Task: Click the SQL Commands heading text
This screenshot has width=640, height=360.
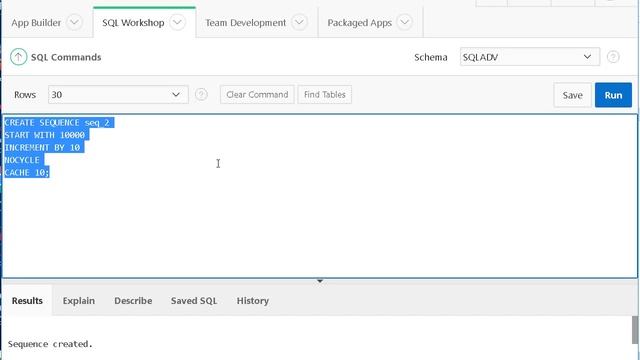Action: click(66, 57)
